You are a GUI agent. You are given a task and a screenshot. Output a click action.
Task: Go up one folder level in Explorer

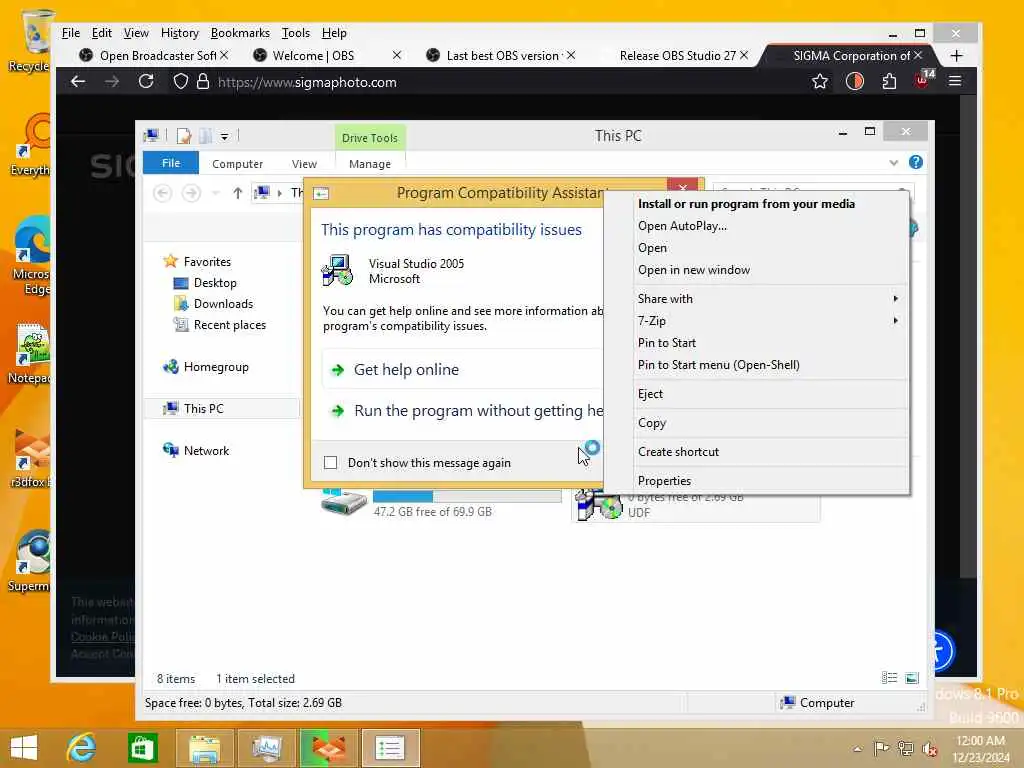click(238, 193)
